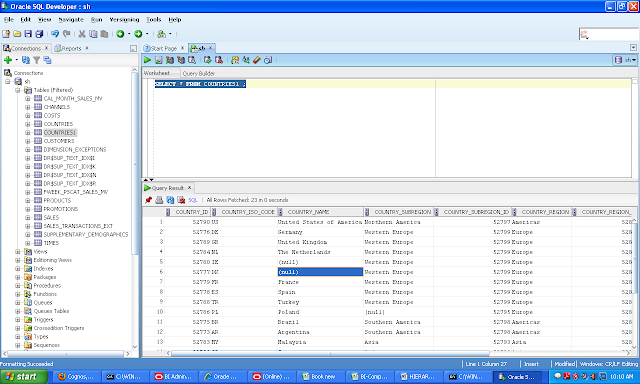Click the search field at the top right
Screen dimensions: 640x384
coord(609,34)
